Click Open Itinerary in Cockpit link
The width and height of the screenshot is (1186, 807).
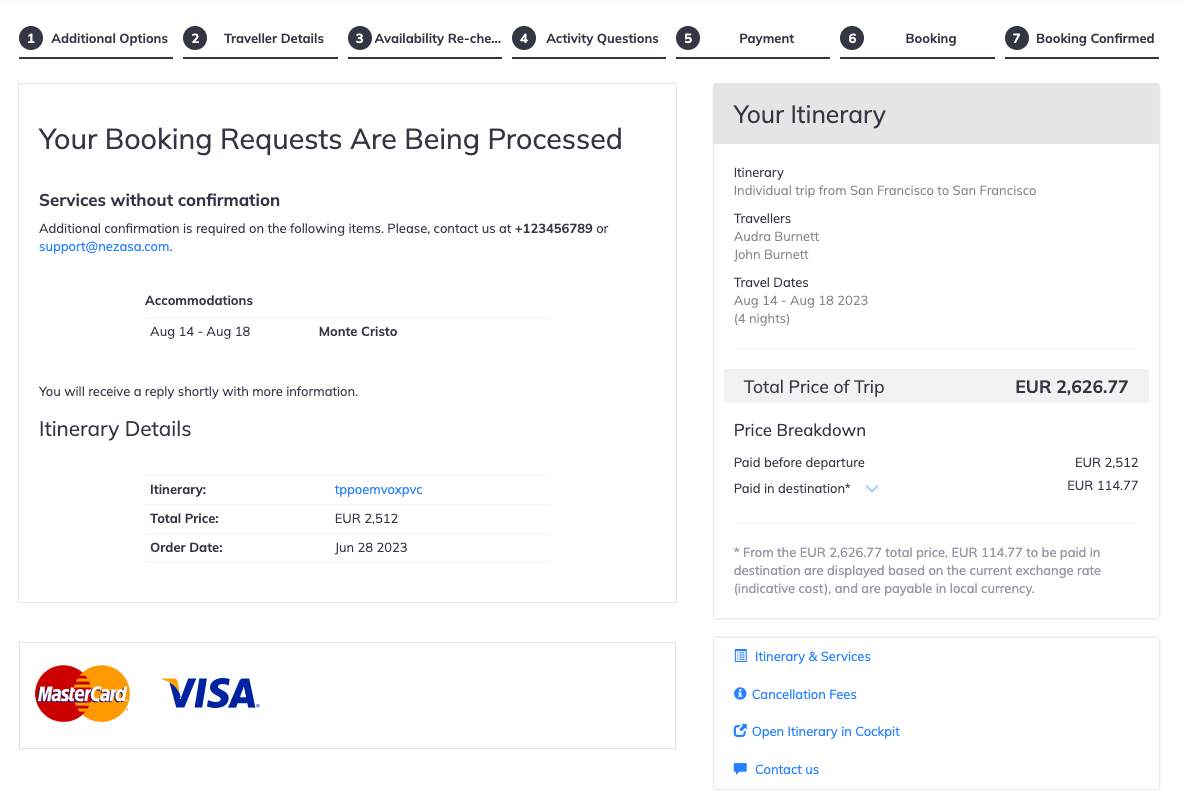pyautogui.click(x=826, y=731)
